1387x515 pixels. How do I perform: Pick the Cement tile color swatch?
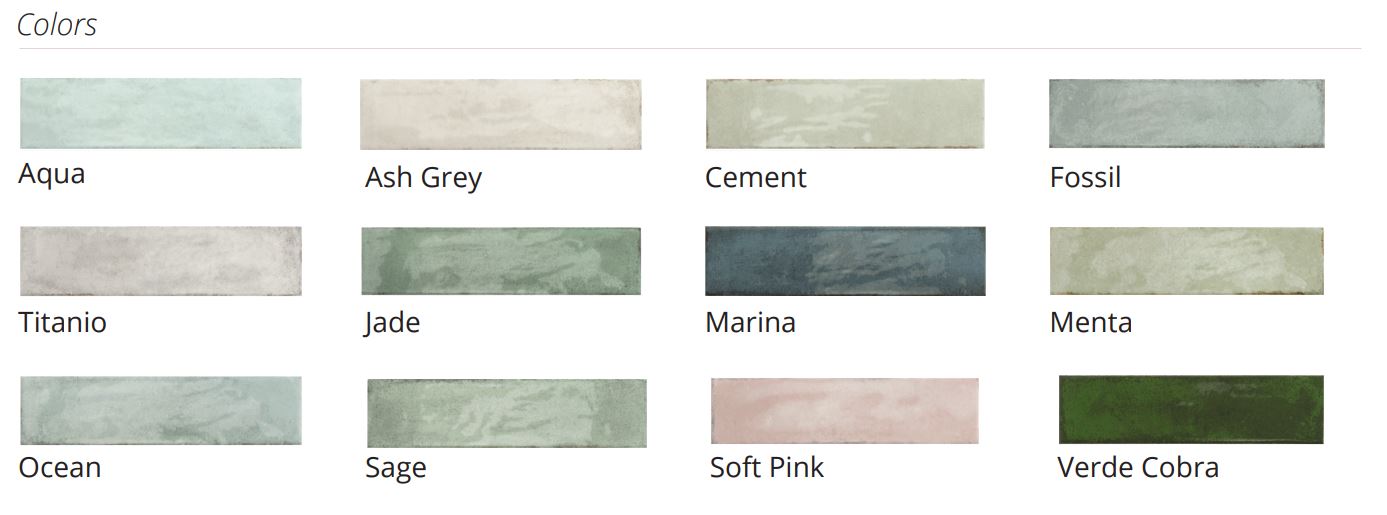click(x=845, y=114)
